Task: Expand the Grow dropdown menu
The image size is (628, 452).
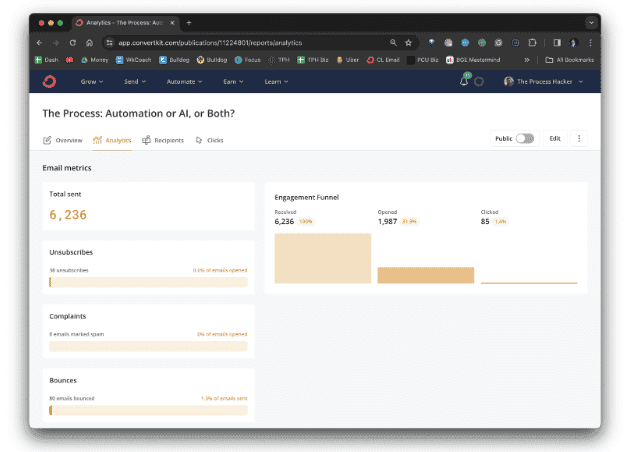Action: (x=92, y=81)
